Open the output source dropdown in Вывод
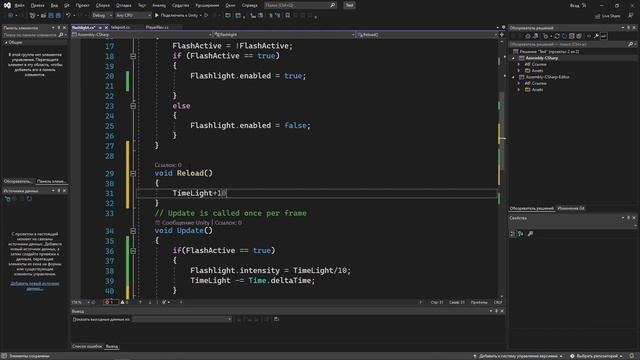This screenshot has width=640, height=360. tap(182, 319)
